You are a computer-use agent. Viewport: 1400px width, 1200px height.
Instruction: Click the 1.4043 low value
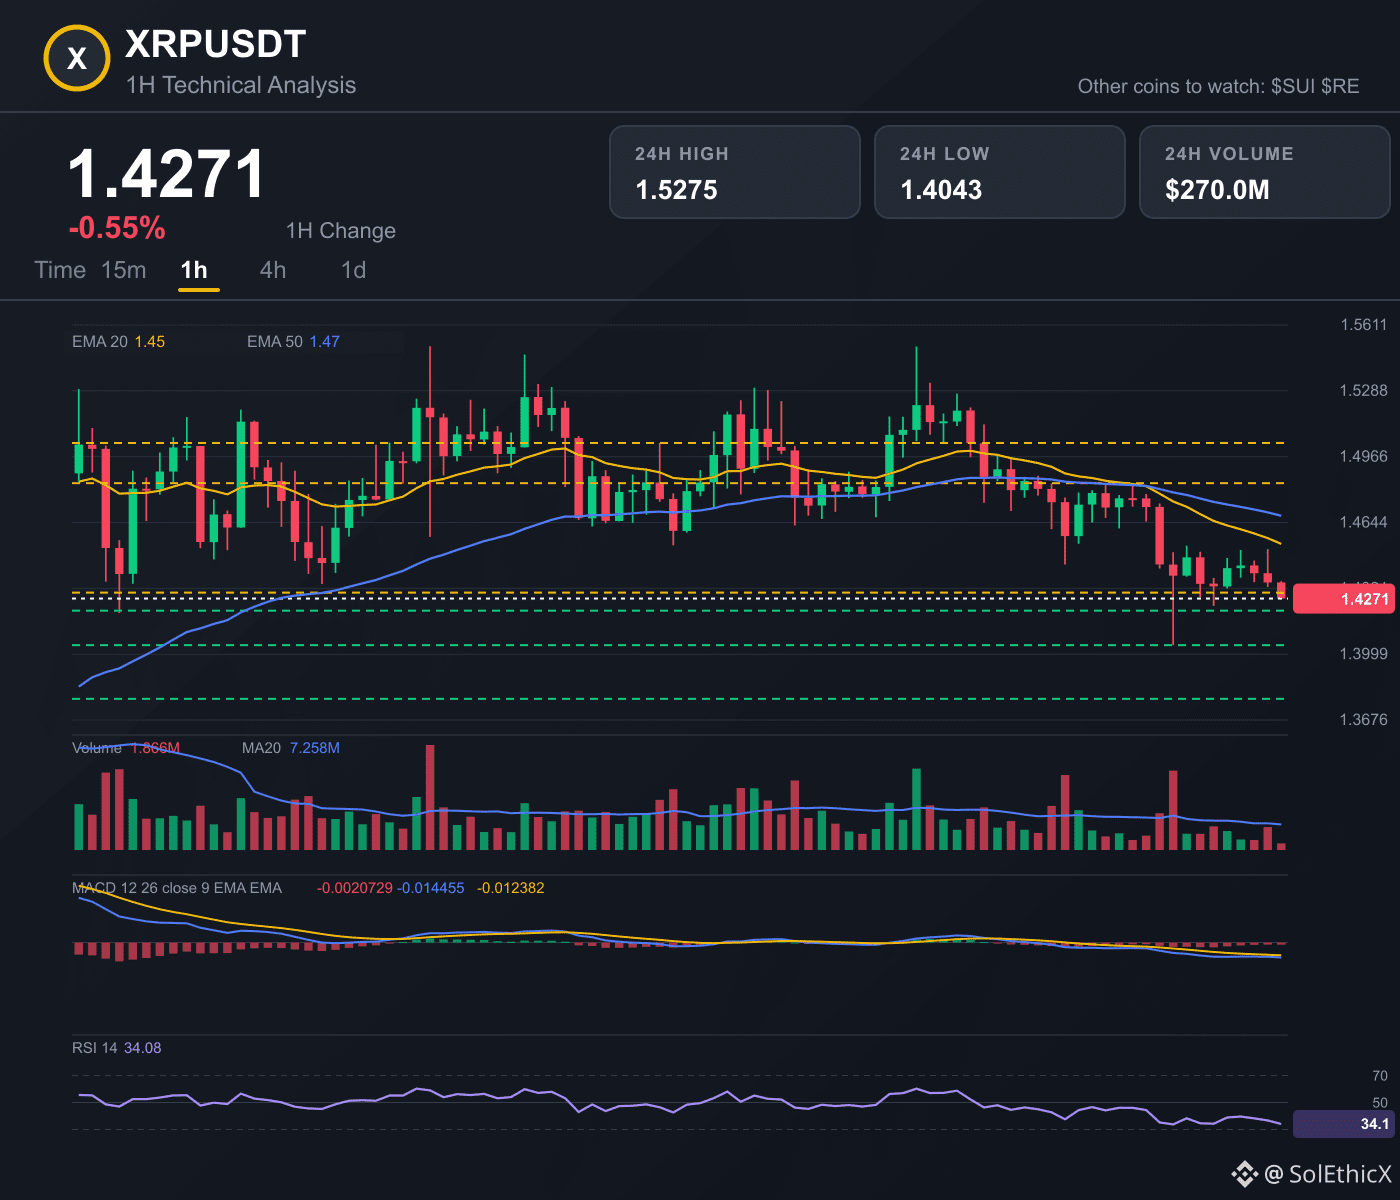pos(941,190)
